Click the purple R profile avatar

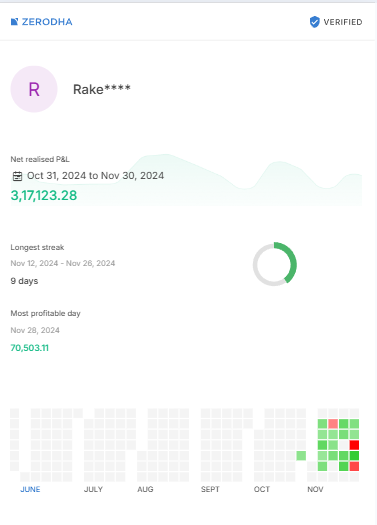point(34,89)
